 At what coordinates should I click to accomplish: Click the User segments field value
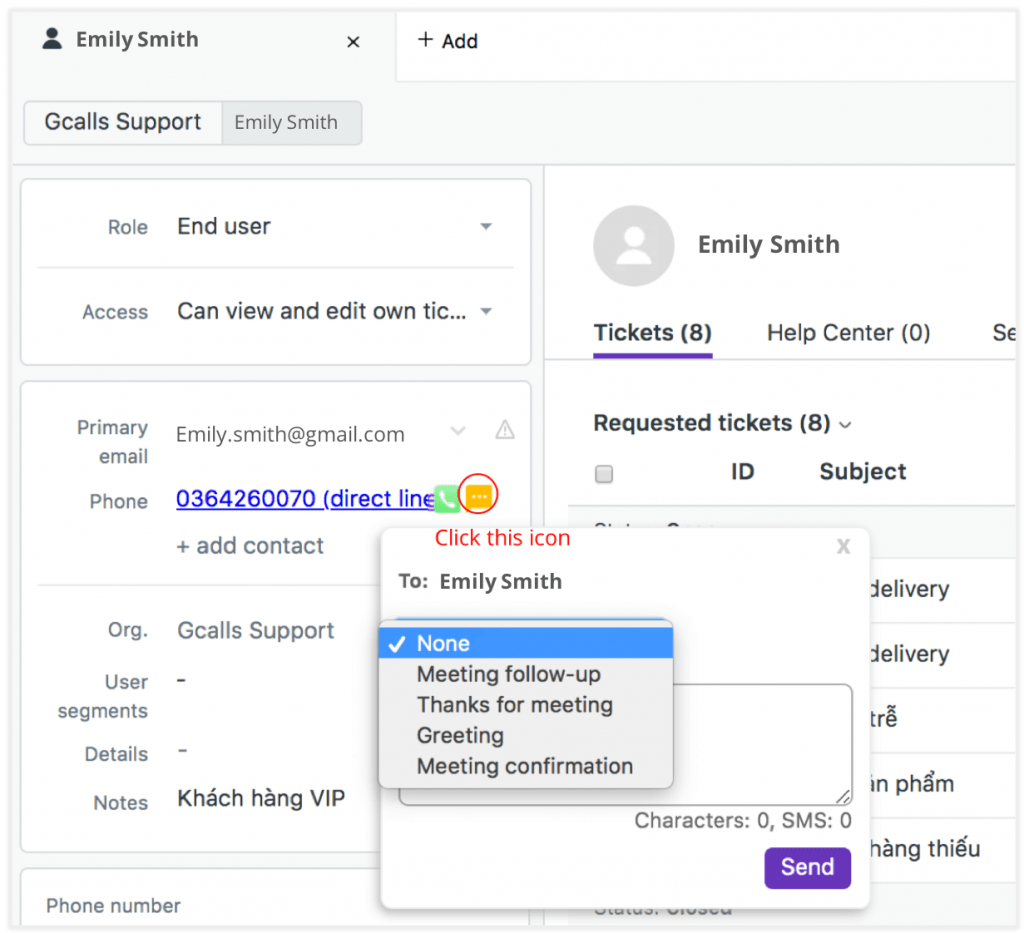[182, 681]
